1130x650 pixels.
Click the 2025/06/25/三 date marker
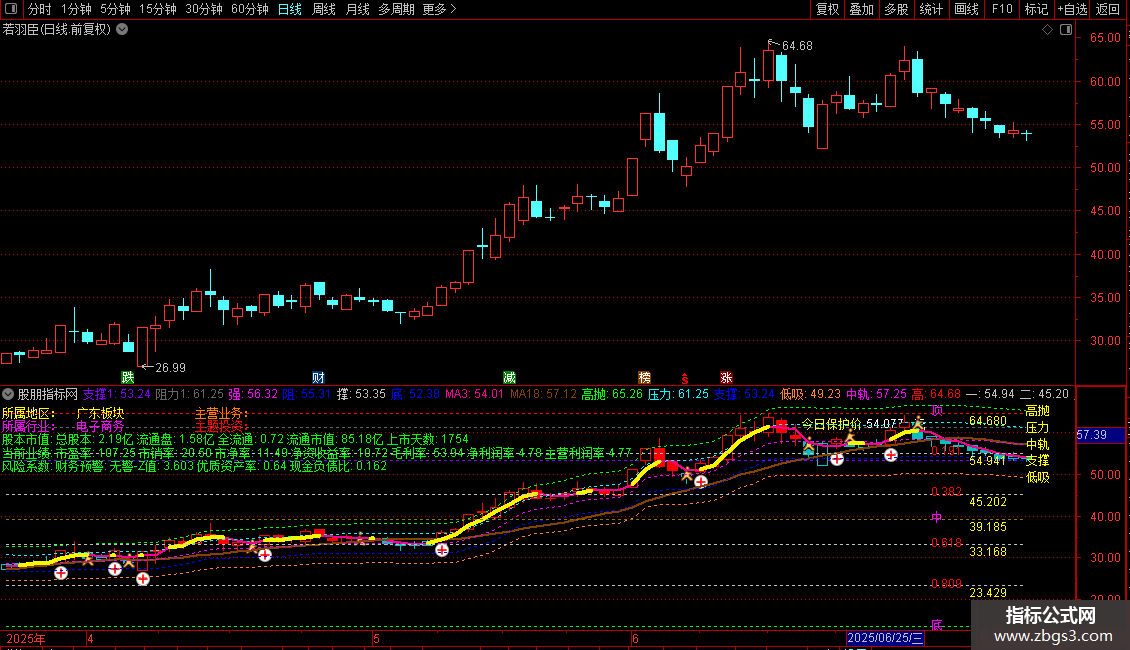[x=885, y=638]
